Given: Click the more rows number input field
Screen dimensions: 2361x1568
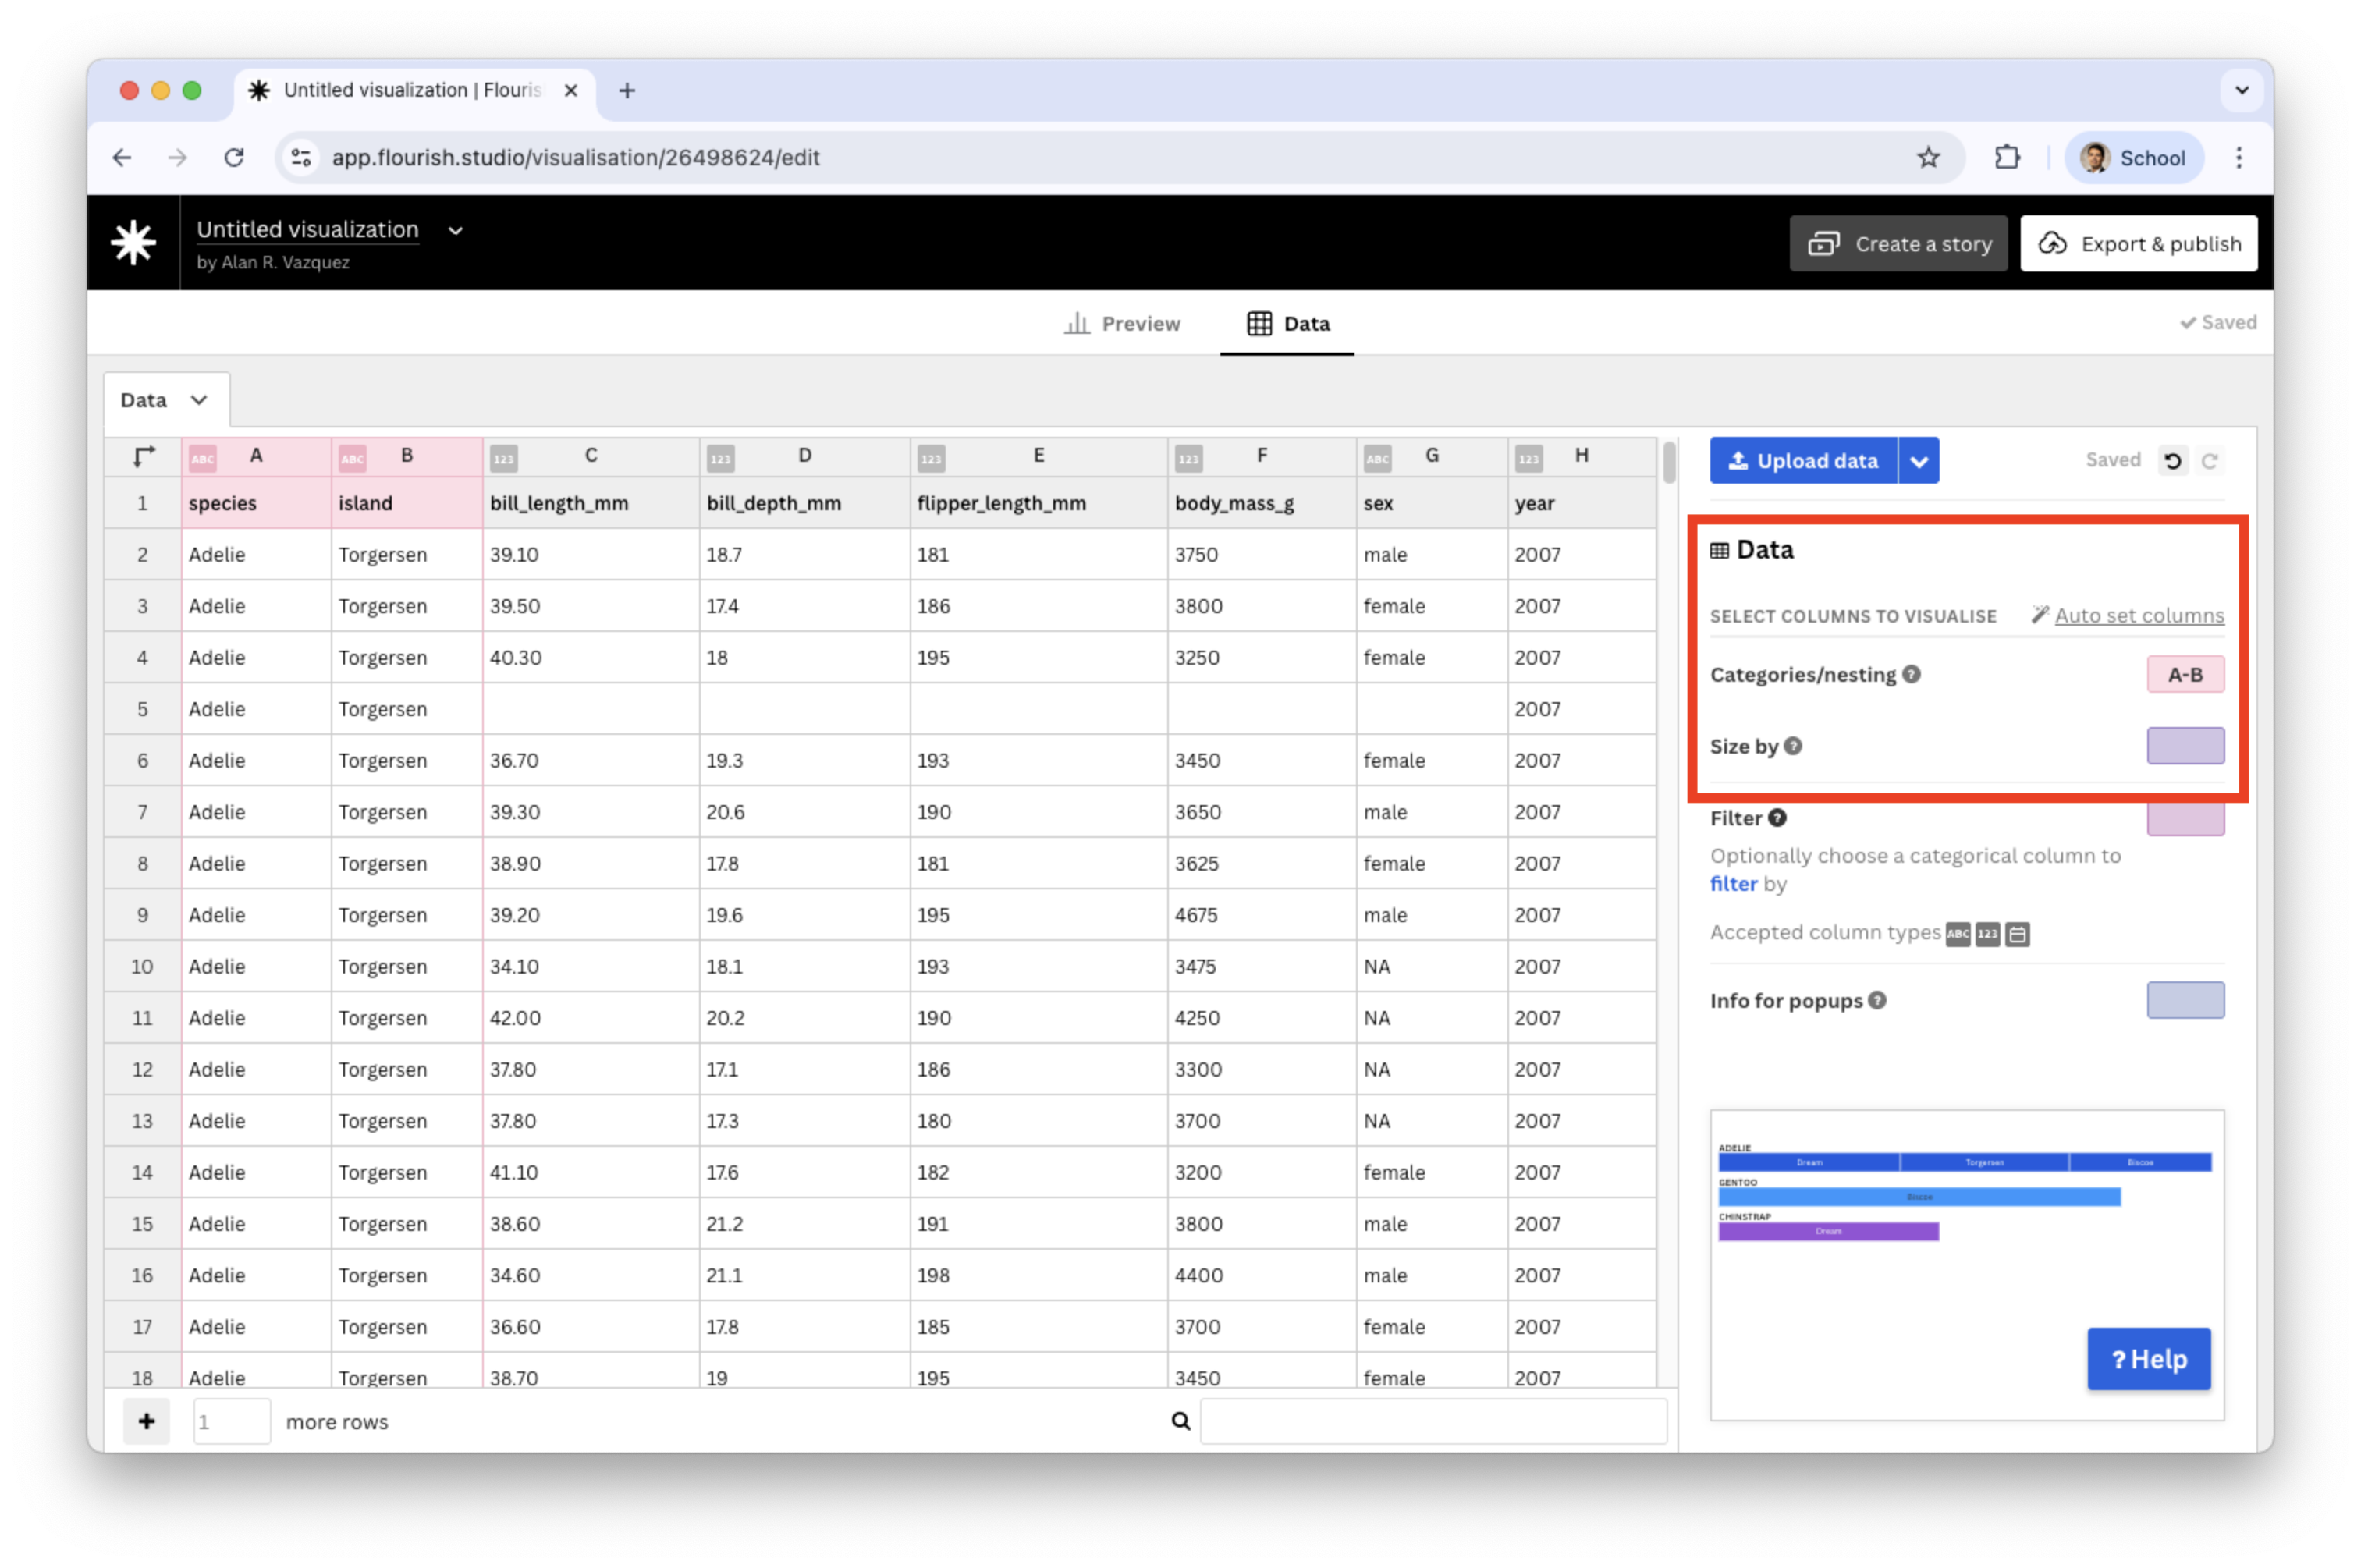Looking at the screenshot, I should pyautogui.click(x=232, y=1421).
